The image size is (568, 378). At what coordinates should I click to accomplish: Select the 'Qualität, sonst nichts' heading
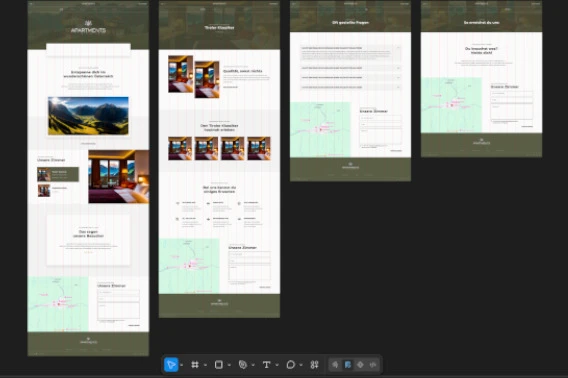[x=242, y=71]
